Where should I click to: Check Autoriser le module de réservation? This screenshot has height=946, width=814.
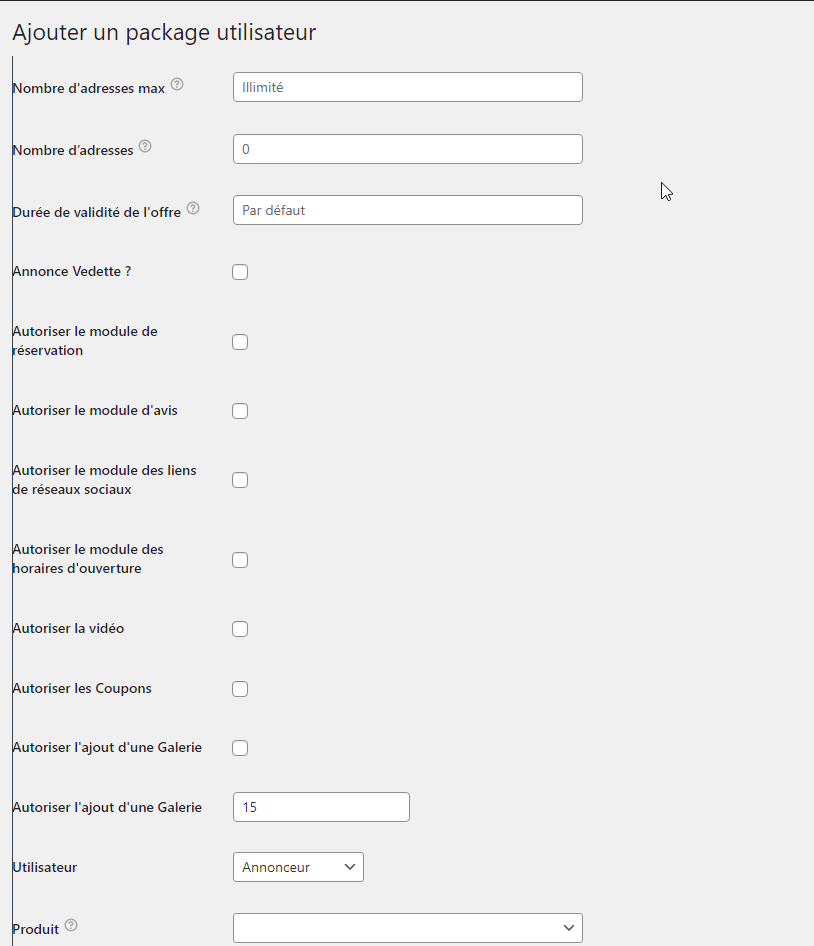coord(240,342)
